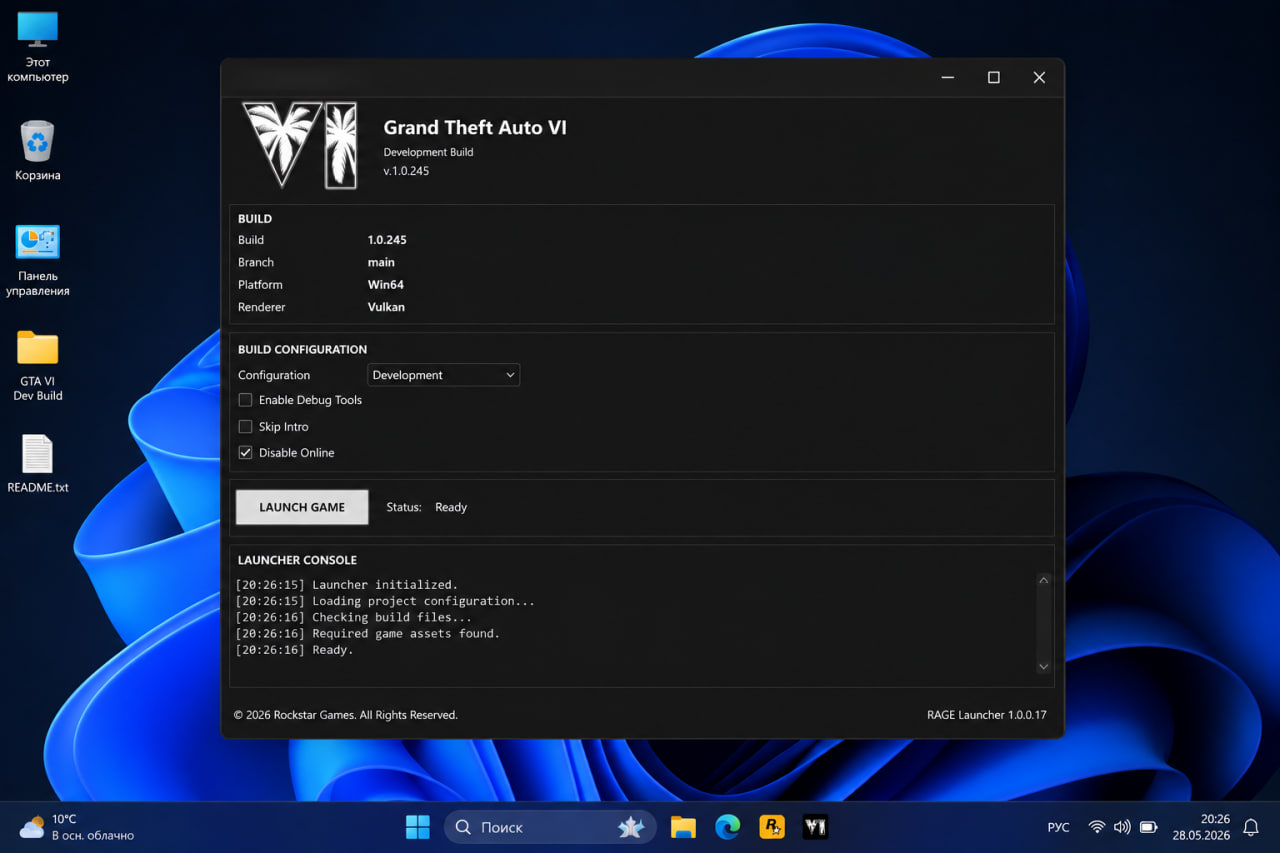Click the RAGE Launcher 1.0.0.17 text

tap(987, 715)
